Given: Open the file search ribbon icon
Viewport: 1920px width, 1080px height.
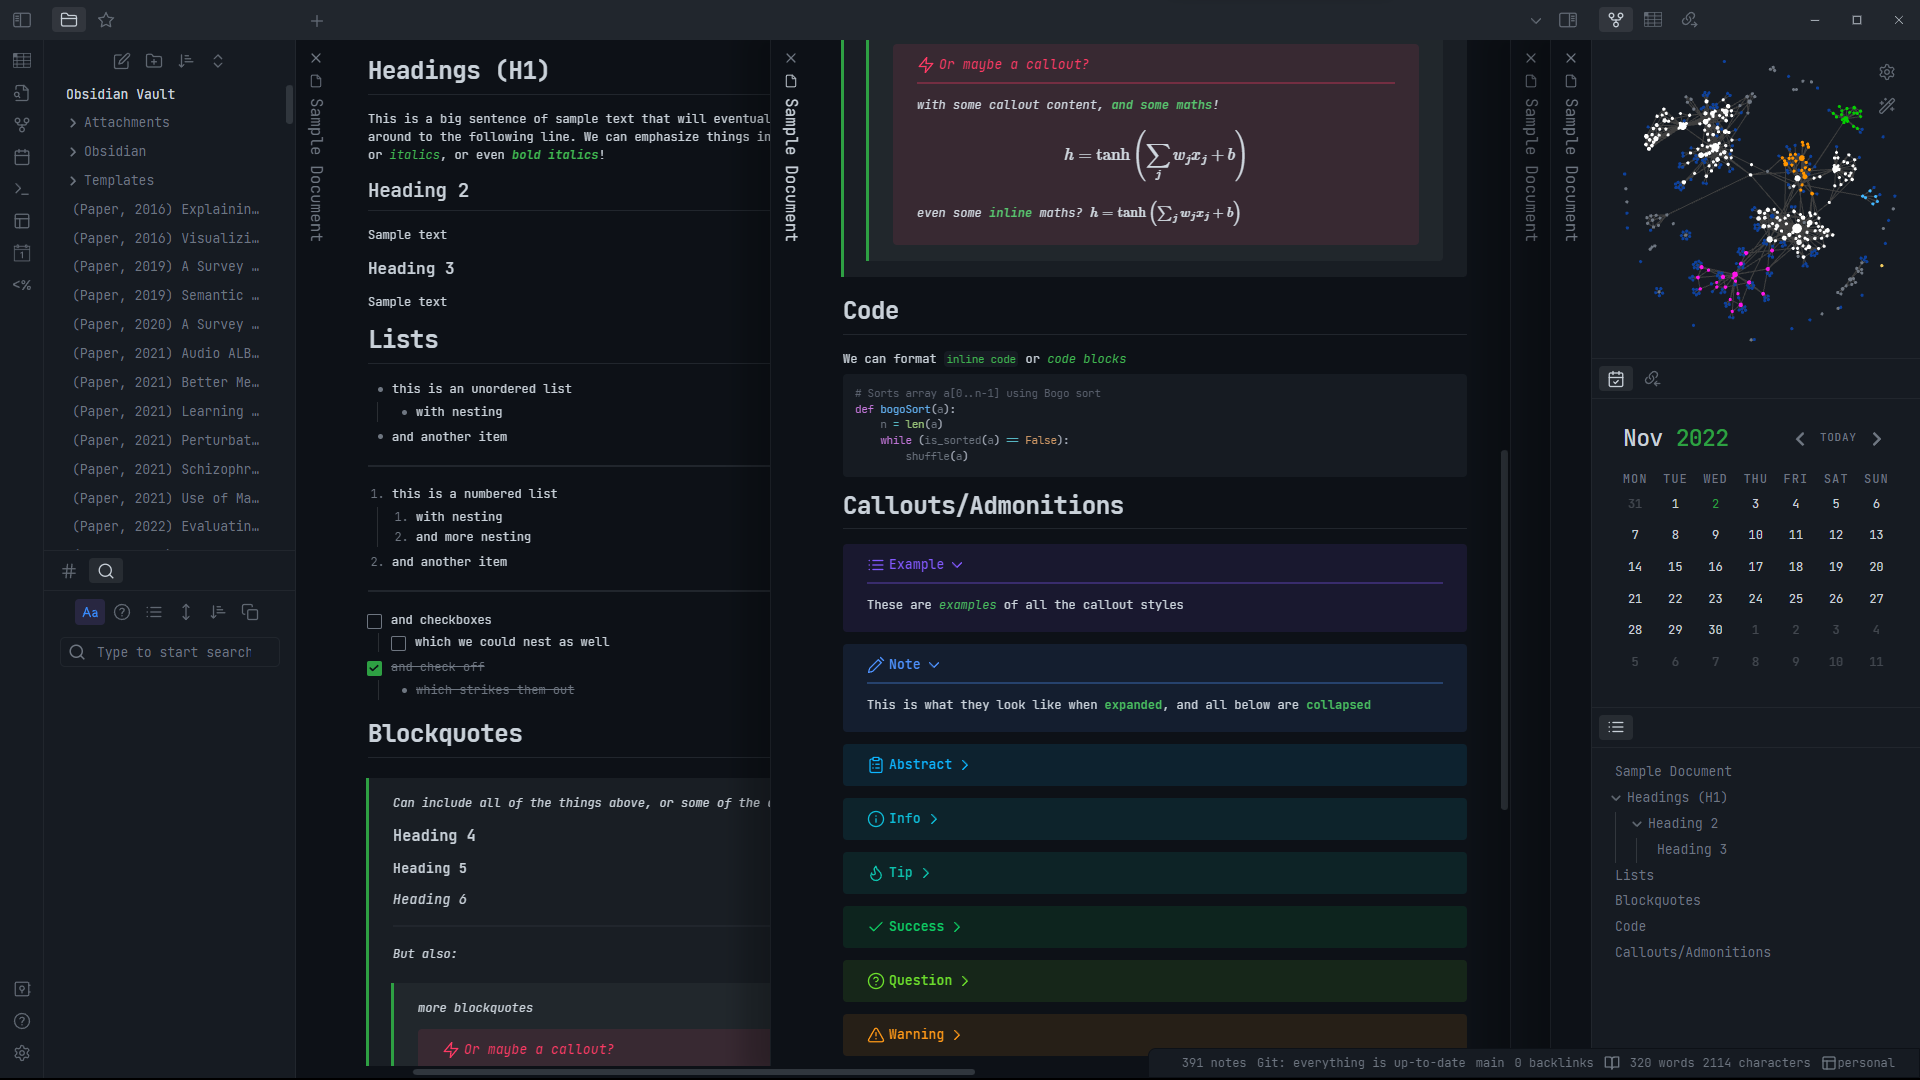Looking at the screenshot, I should (22, 93).
